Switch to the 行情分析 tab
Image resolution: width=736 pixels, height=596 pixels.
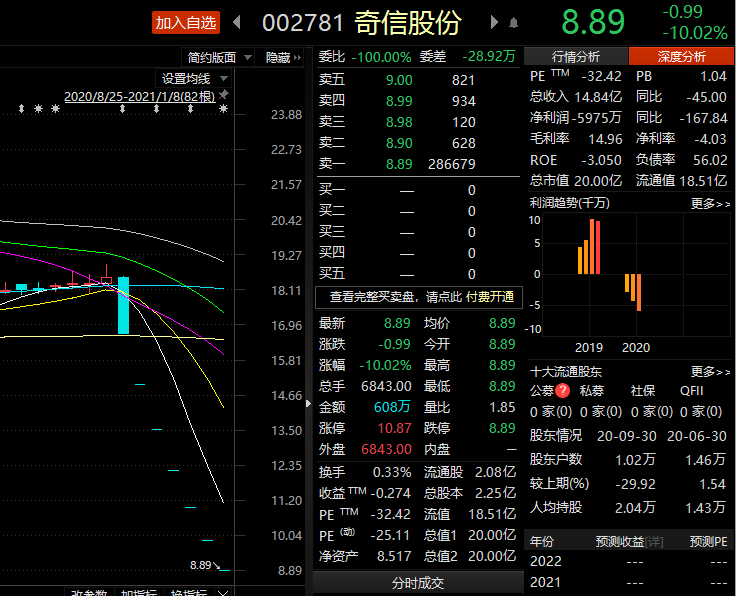(576, 57)
